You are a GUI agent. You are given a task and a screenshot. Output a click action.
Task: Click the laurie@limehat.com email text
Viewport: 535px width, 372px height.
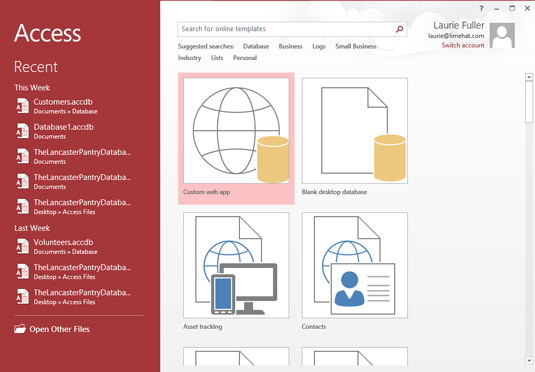click(456, 36)
